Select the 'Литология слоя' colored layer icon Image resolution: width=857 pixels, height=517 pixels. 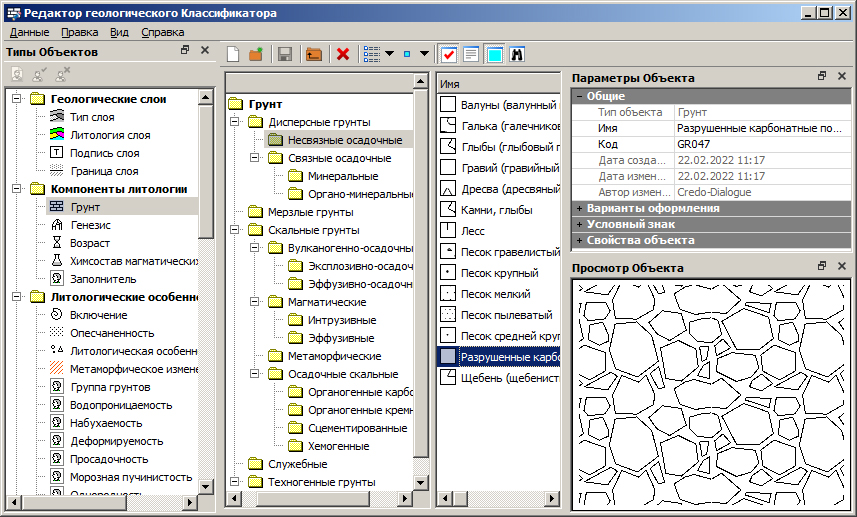click(x=56, y=135)
